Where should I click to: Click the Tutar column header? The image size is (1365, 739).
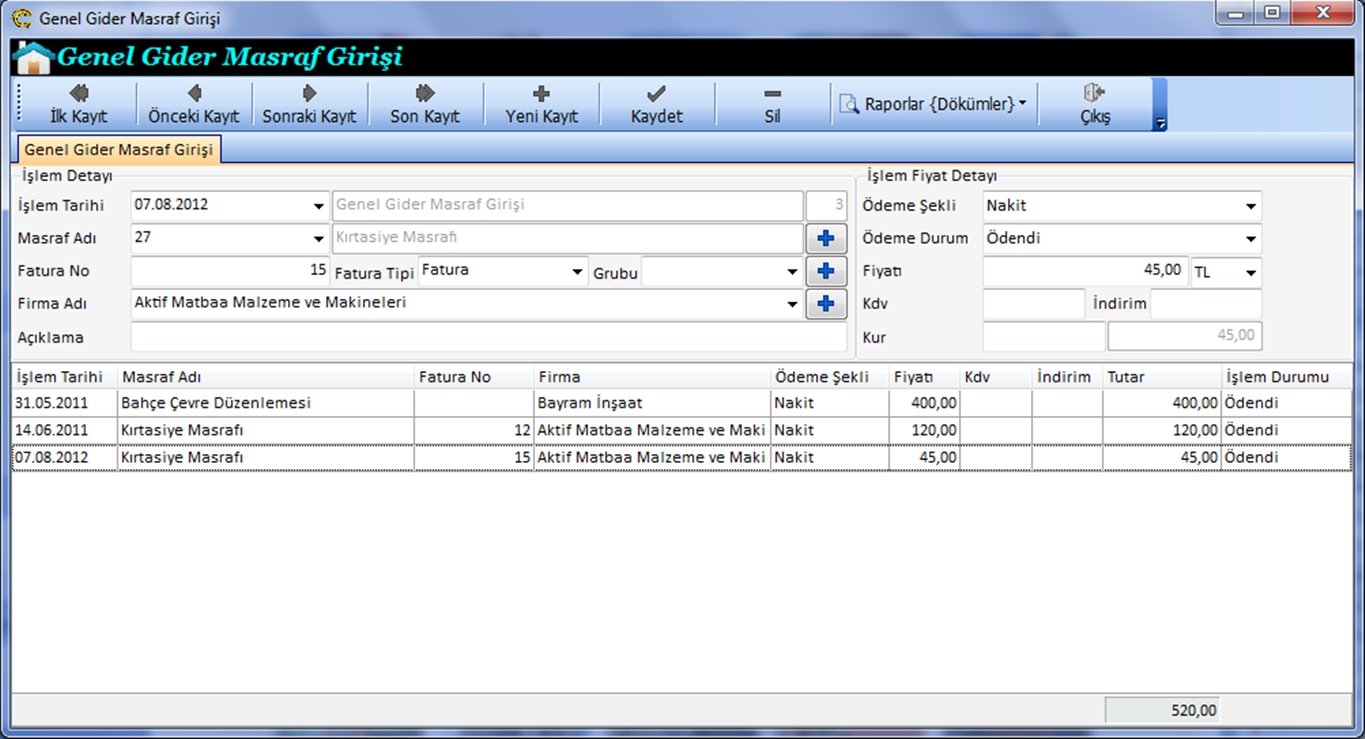1160,377
